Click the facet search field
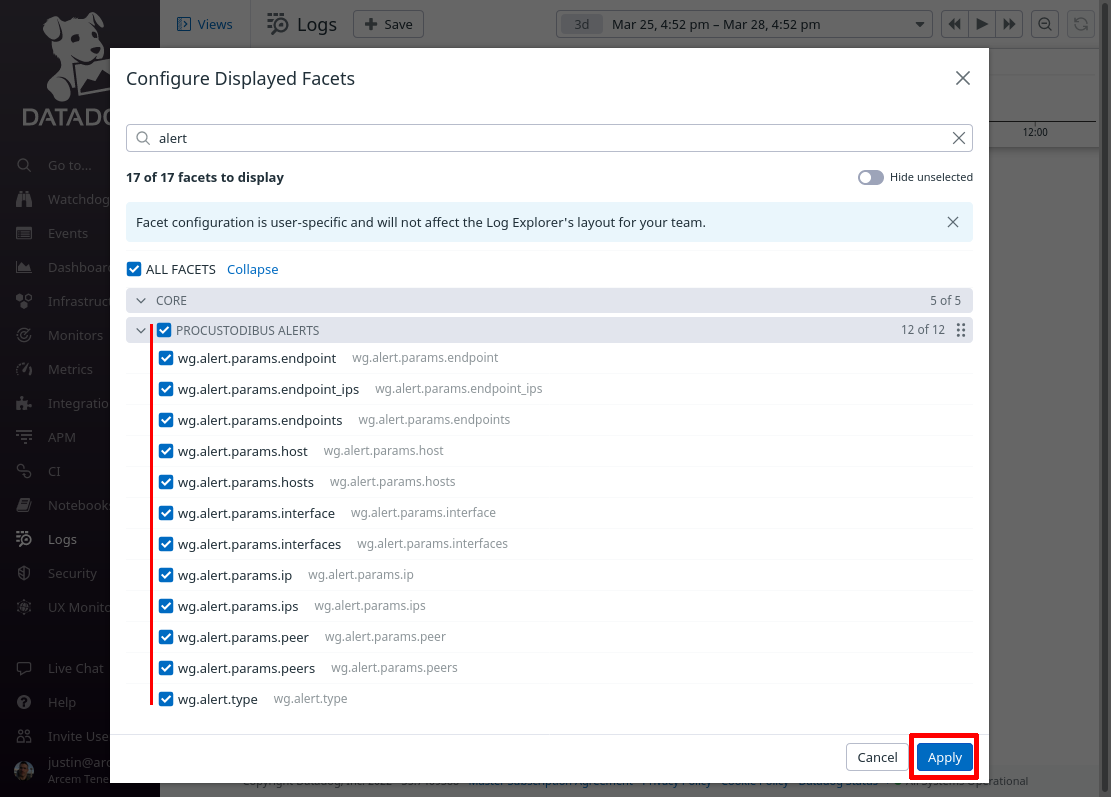Screen dimensions: 1111x797 pyautogui.click(x=549, y=138)
